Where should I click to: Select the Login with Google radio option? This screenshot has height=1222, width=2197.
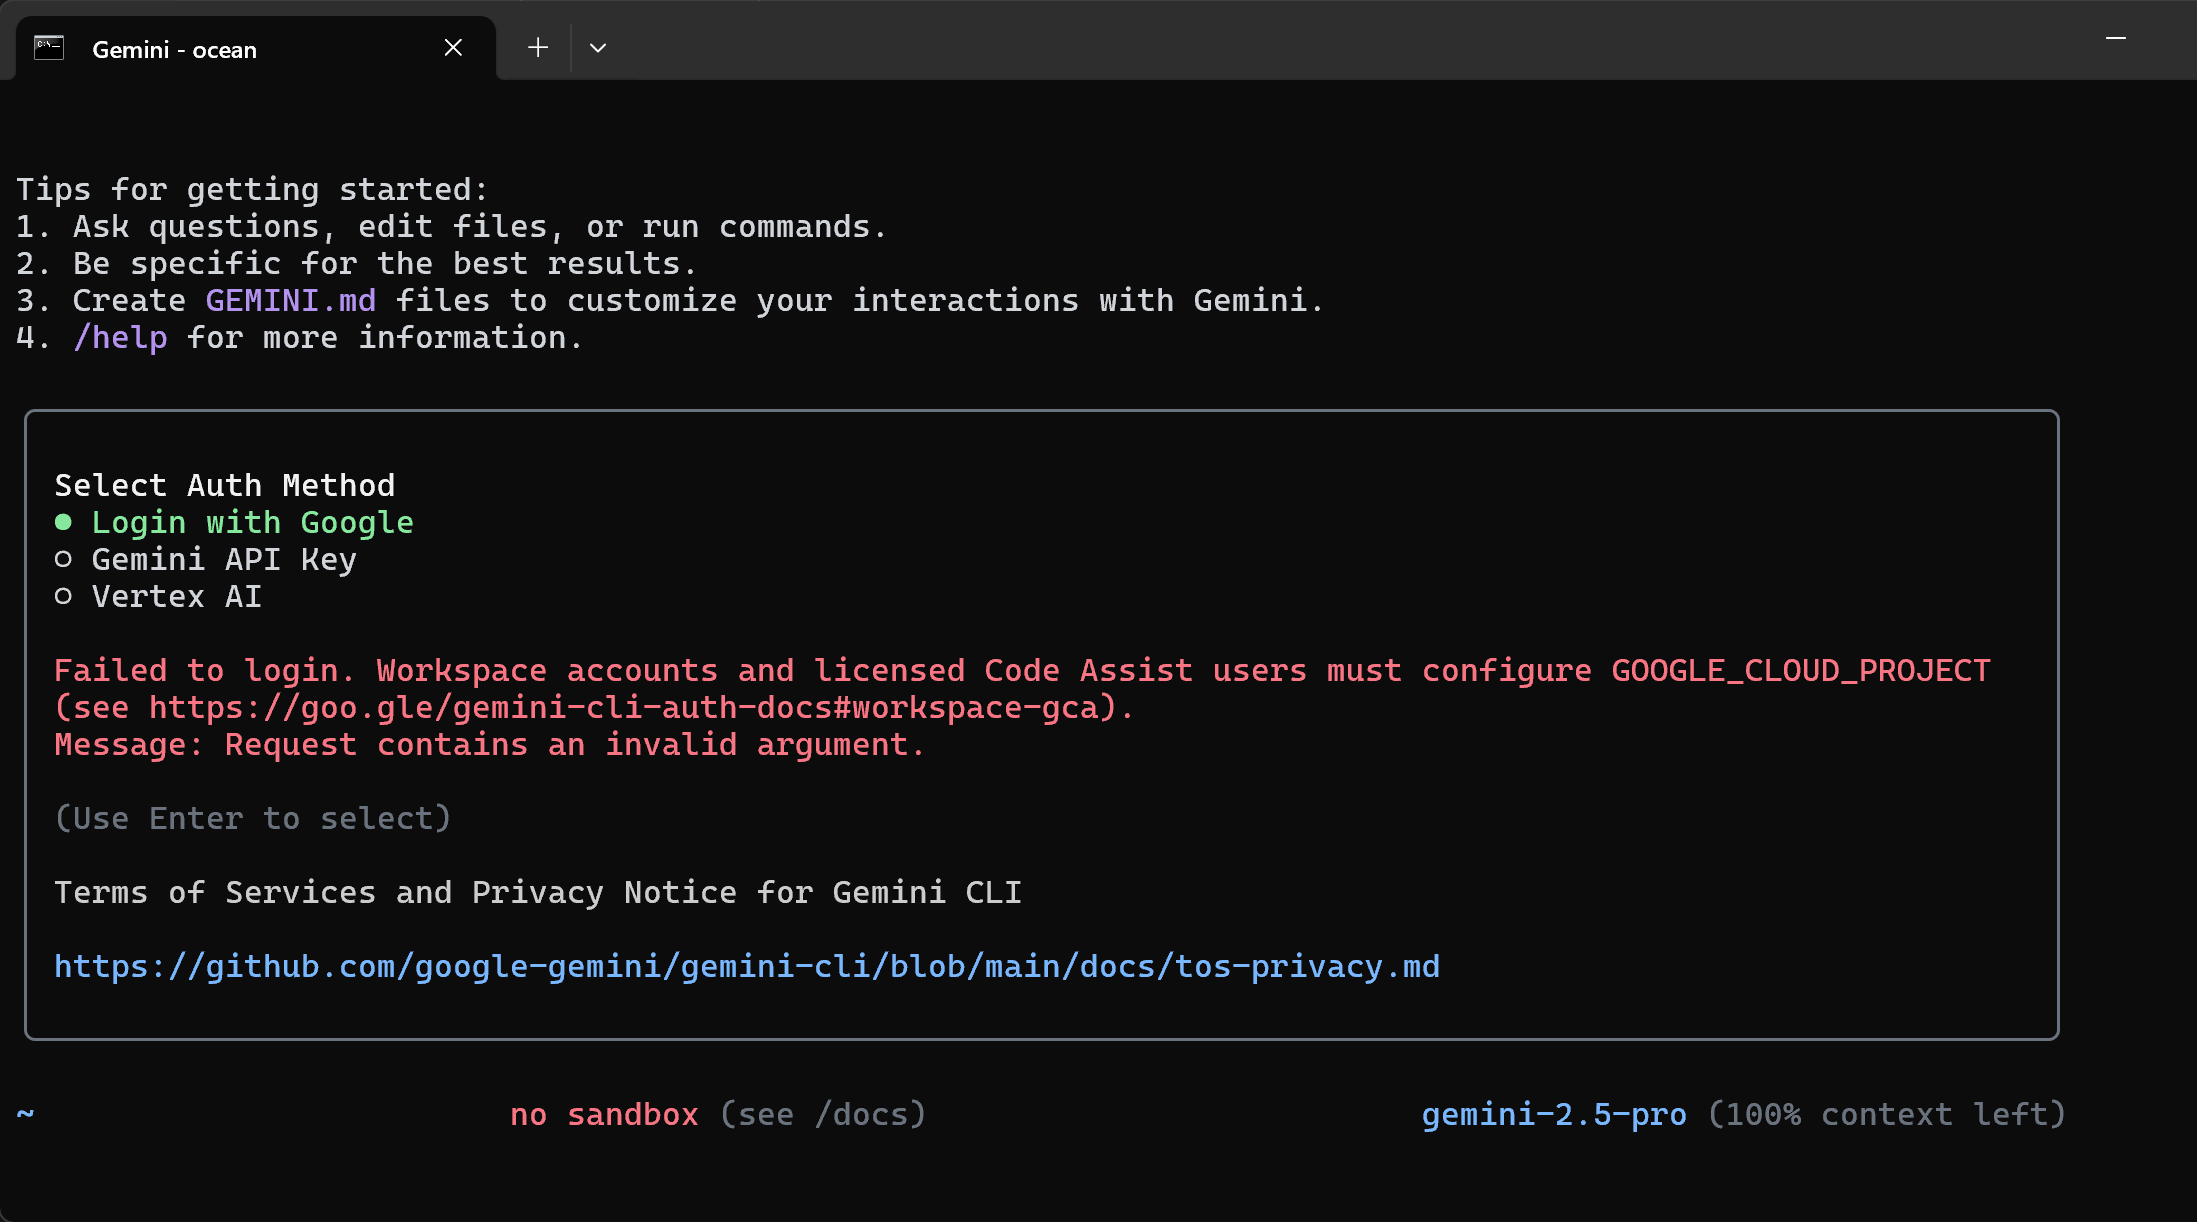point(252,522)
